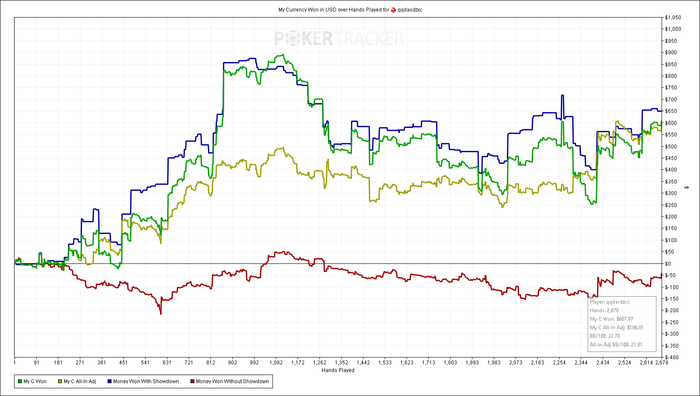Select the 'Money Won Without Showdown' legend label
Image resolution: width=700 pixels, height=396 pixels.
(x=232, y=381)
